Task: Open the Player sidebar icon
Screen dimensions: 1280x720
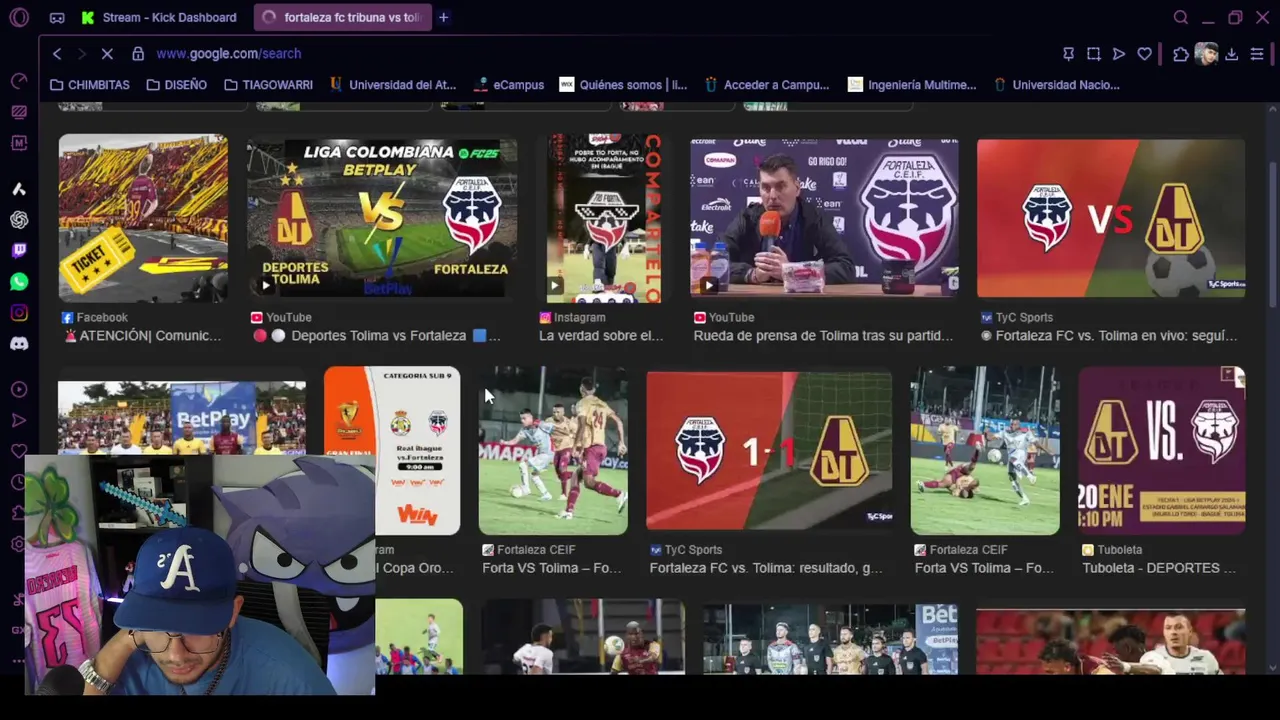Action: tap(19, 390)
